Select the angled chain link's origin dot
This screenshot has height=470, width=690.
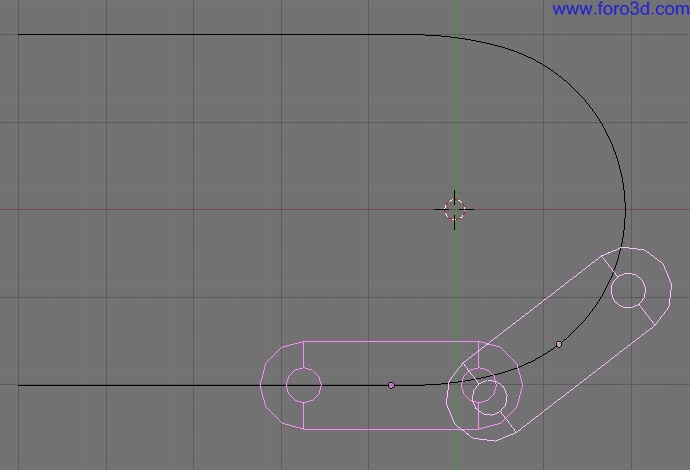(x=559, y=344)
